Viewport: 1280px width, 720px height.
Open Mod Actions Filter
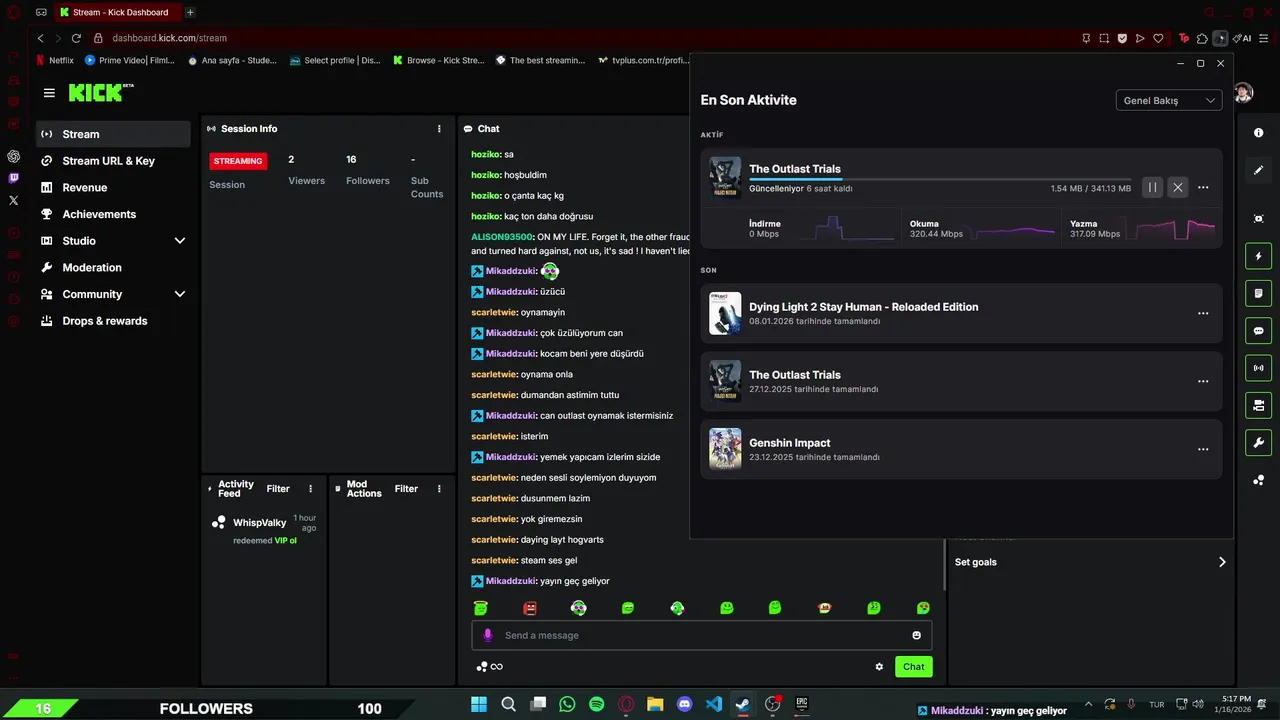point(406,489)
